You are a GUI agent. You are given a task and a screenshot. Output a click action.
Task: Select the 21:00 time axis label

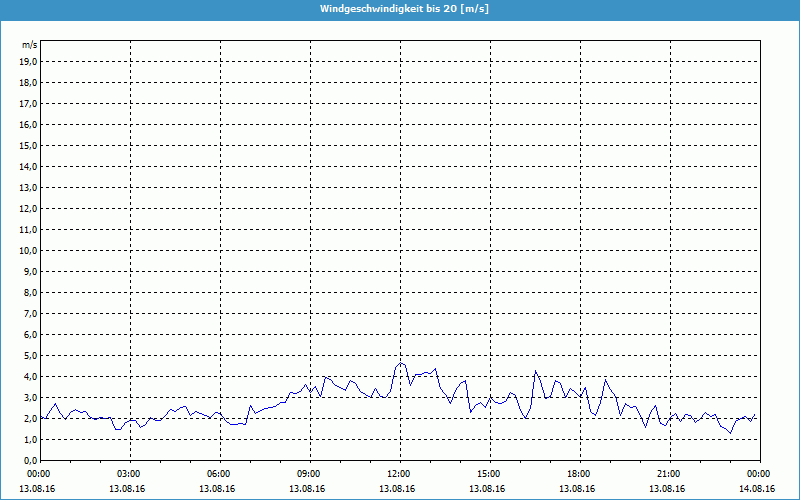669,474
